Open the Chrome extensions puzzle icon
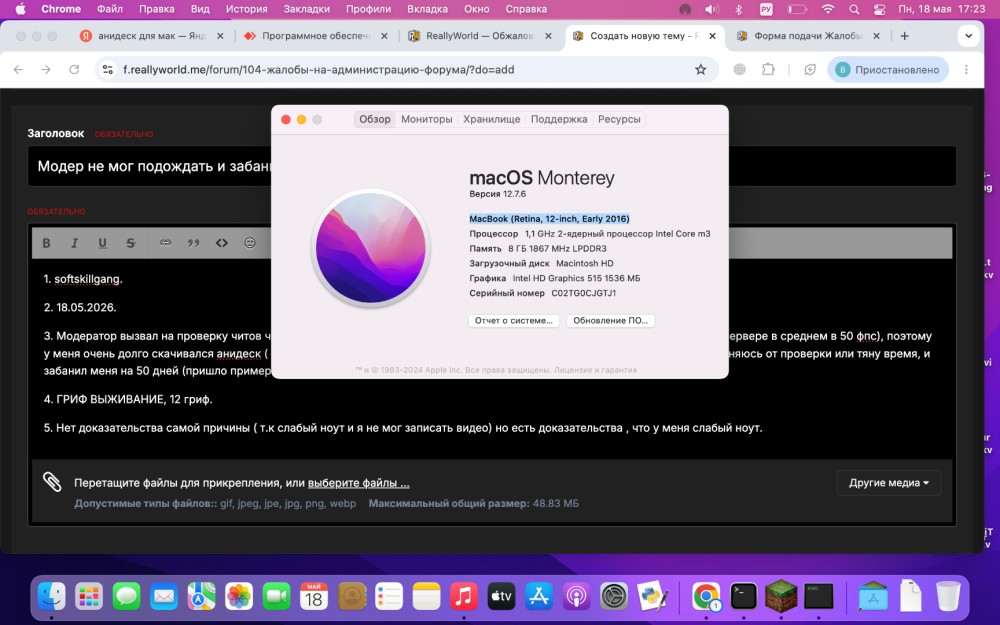This screenshot has height=625, width=1000. 768,70
